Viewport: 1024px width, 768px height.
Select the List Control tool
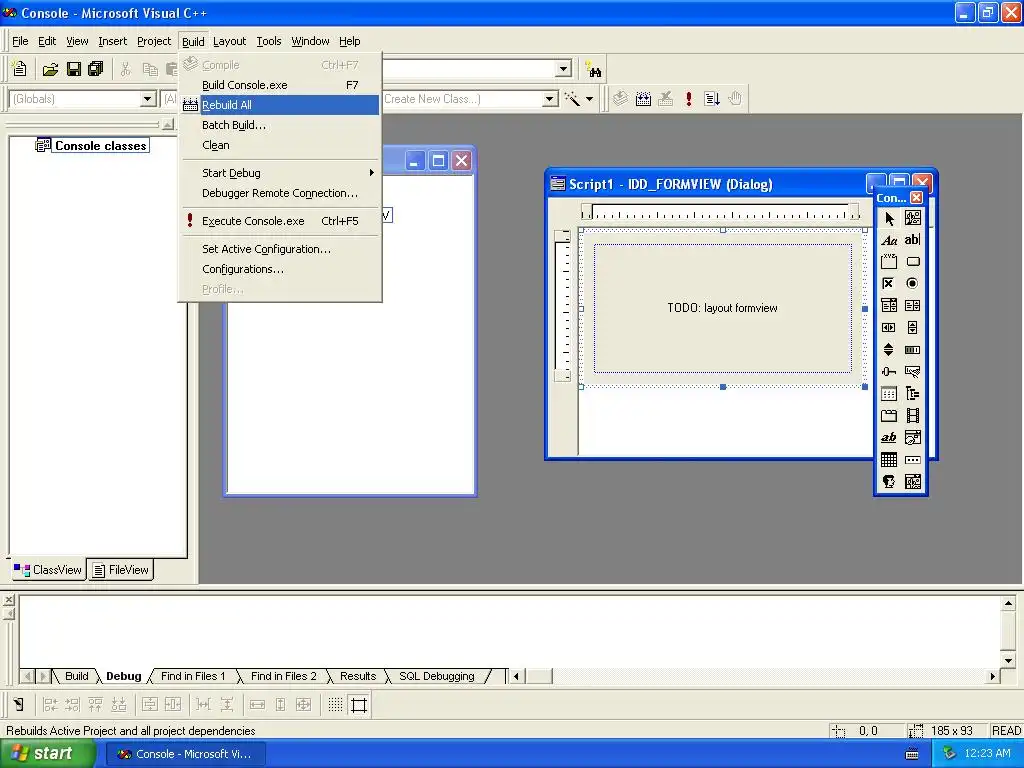point(889,394)
